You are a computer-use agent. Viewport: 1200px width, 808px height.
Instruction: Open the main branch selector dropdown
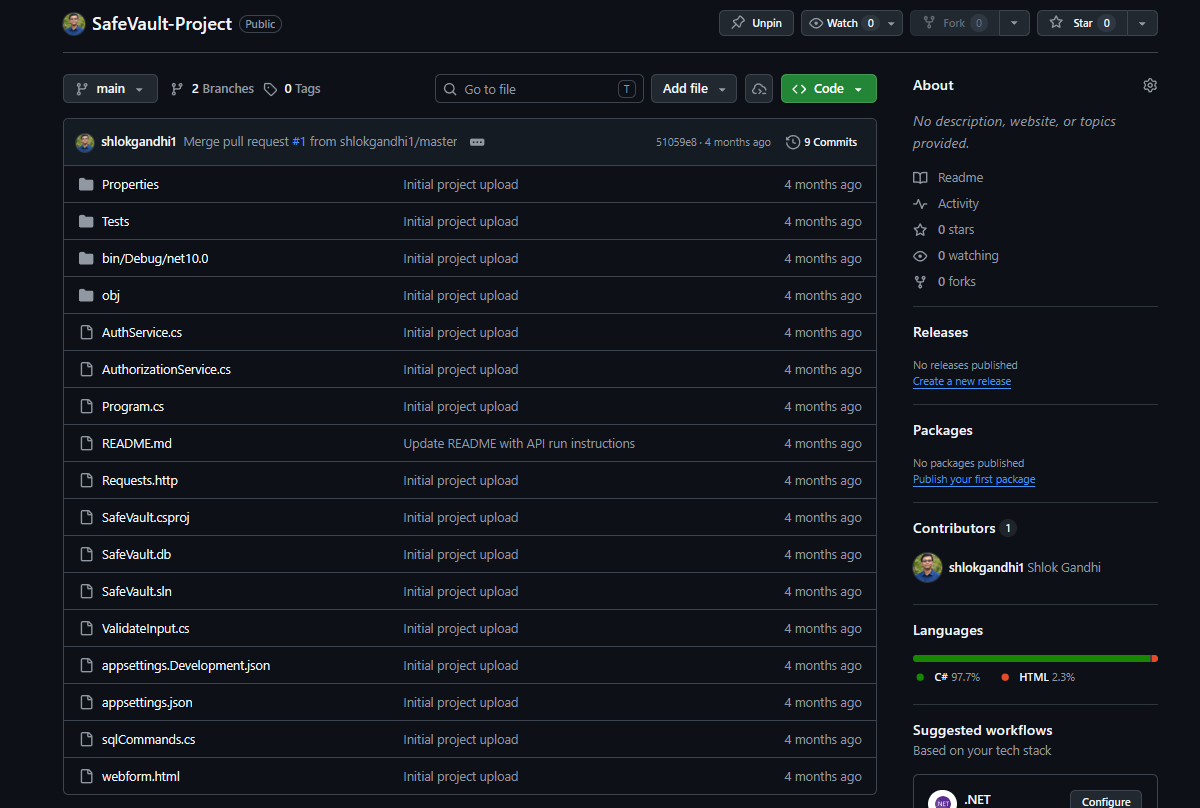click(110, 89)
